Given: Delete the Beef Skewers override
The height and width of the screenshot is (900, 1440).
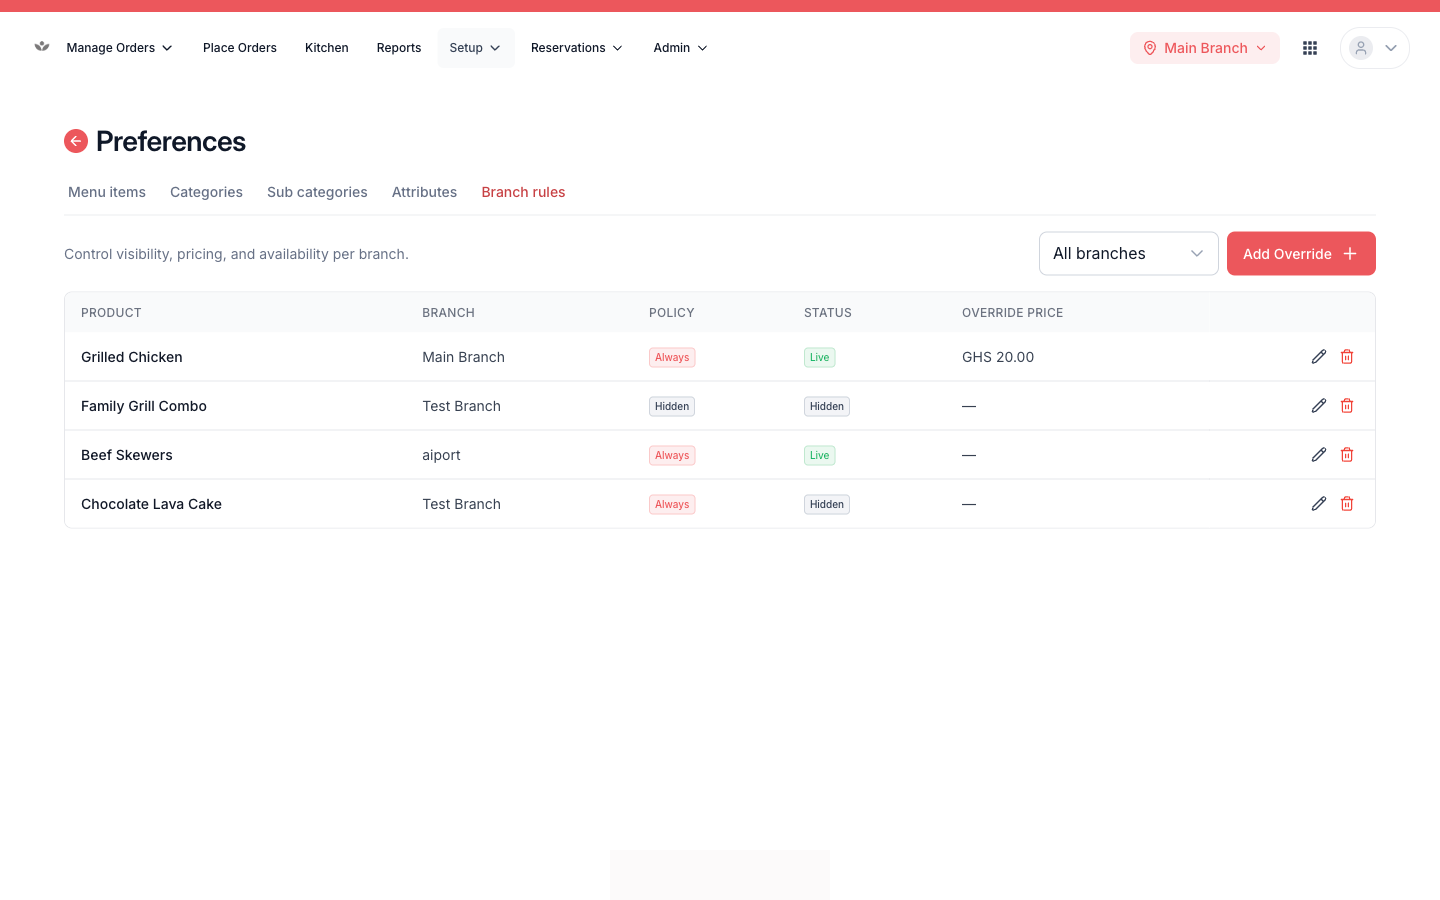Looking at the screenshot, I should (x=1347, y=455).
